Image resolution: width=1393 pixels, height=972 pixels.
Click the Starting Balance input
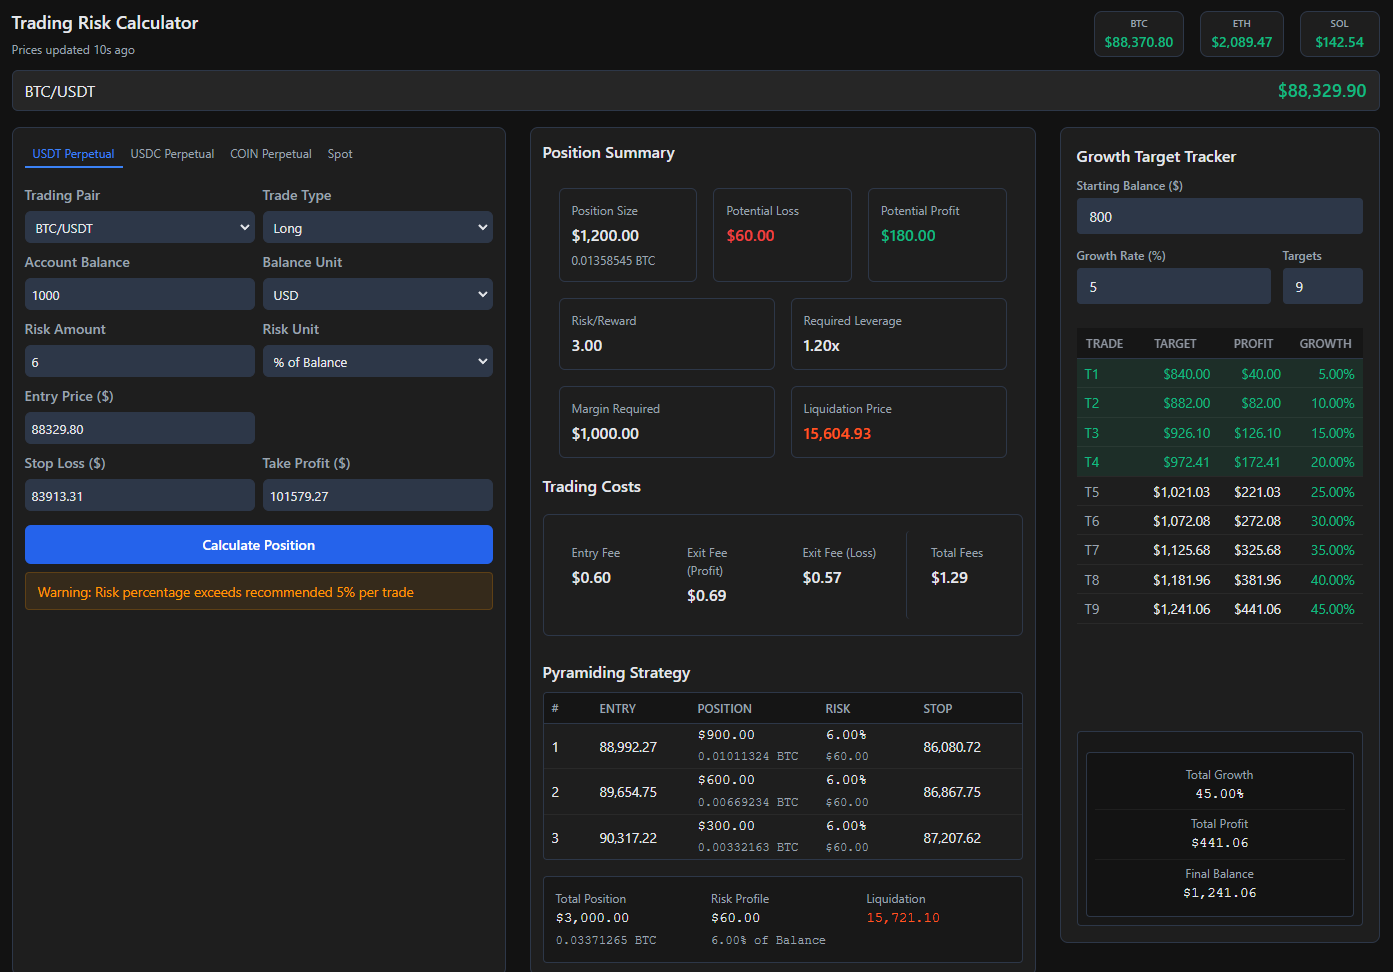pos(1219,217)
